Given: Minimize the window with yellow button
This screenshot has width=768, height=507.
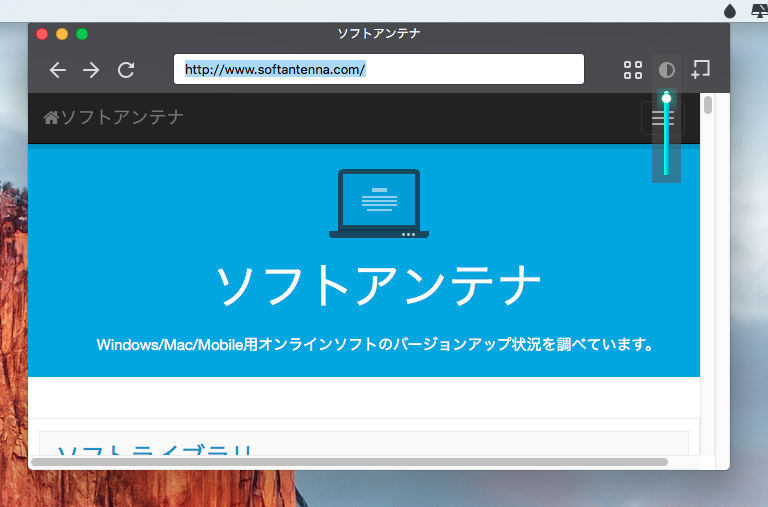Looking at the screenshot, I should point(62,34).
